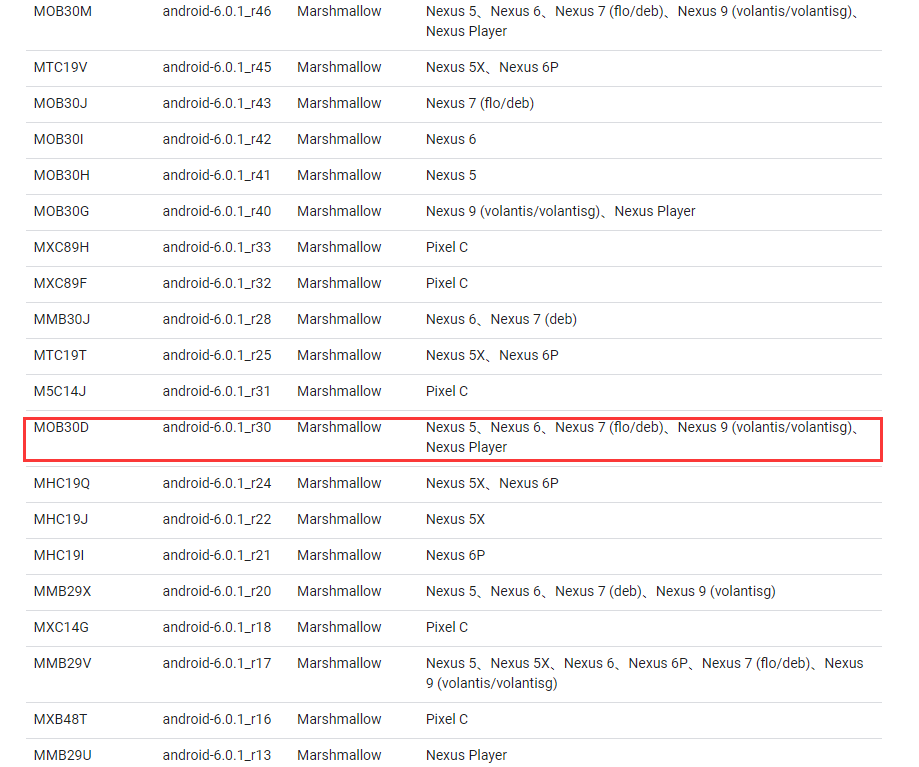Viewport: 919px width, 767px height.
Task: Select tag android-6.0.1_r45
Action: coord(217,67)
